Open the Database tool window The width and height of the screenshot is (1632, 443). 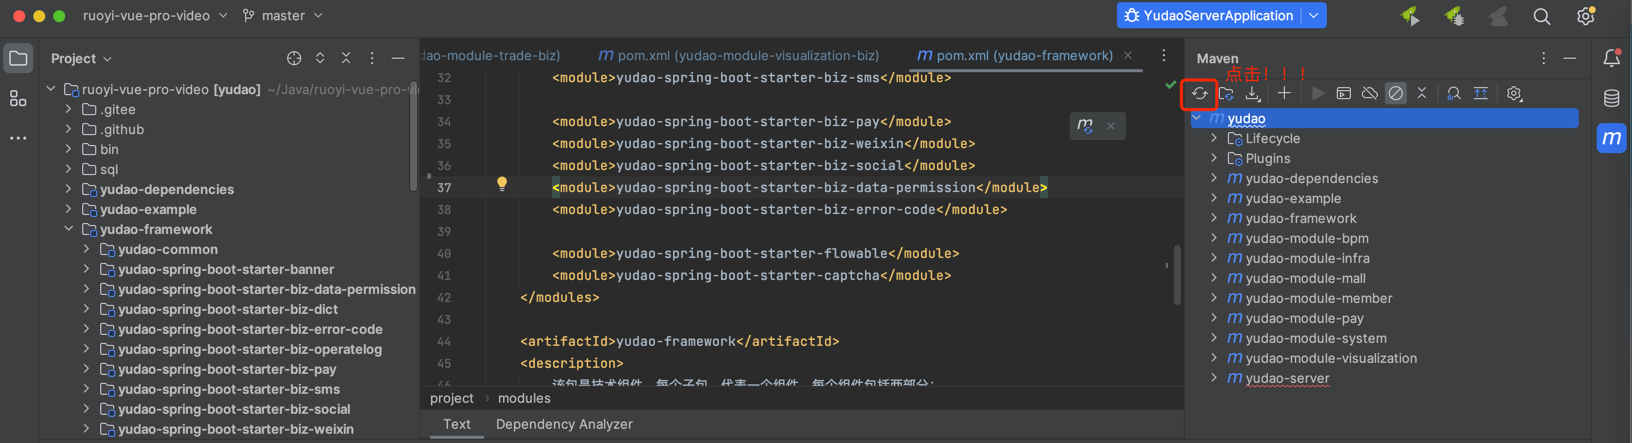(1611, 98)
